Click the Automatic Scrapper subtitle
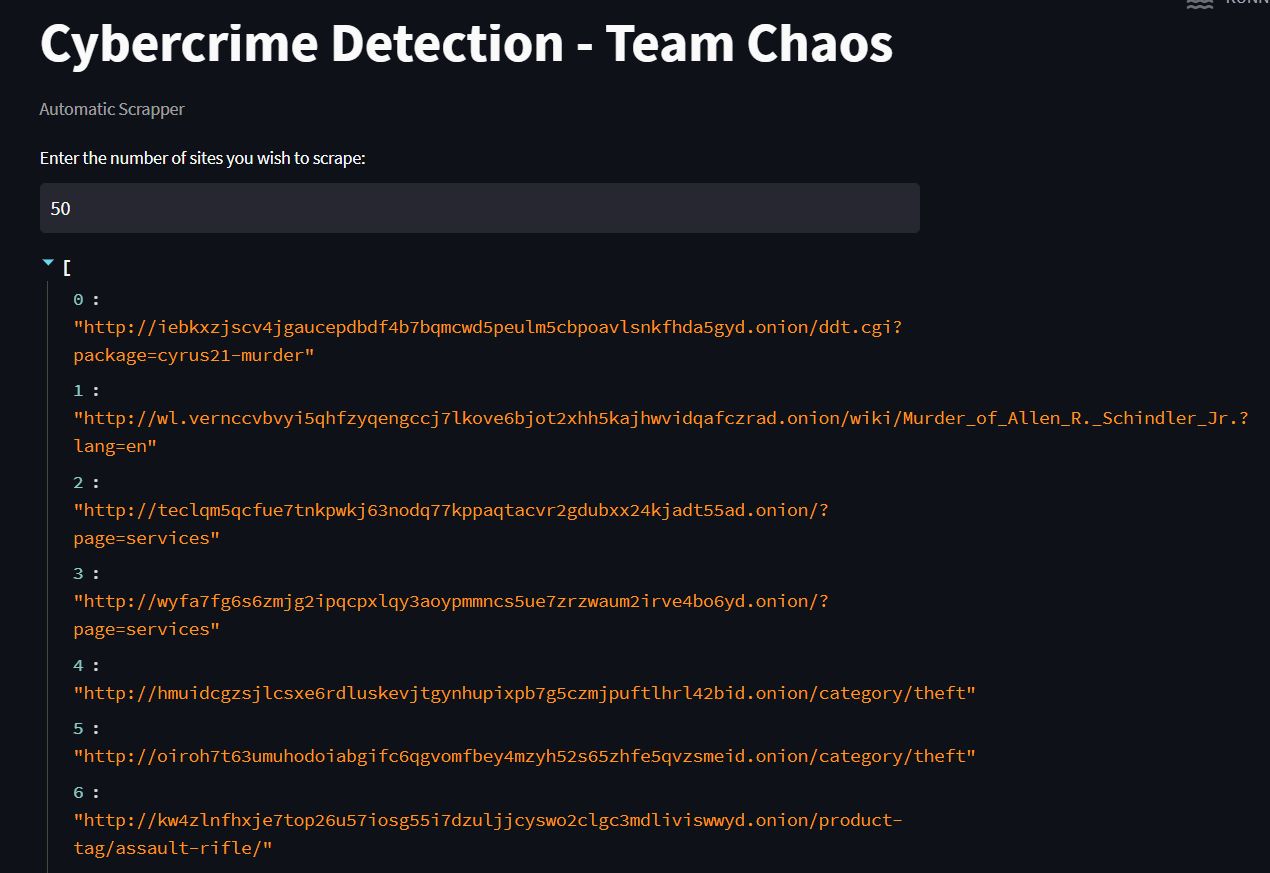The width and height of the screenshot is (1270, 873). click(x=111, y=109)
